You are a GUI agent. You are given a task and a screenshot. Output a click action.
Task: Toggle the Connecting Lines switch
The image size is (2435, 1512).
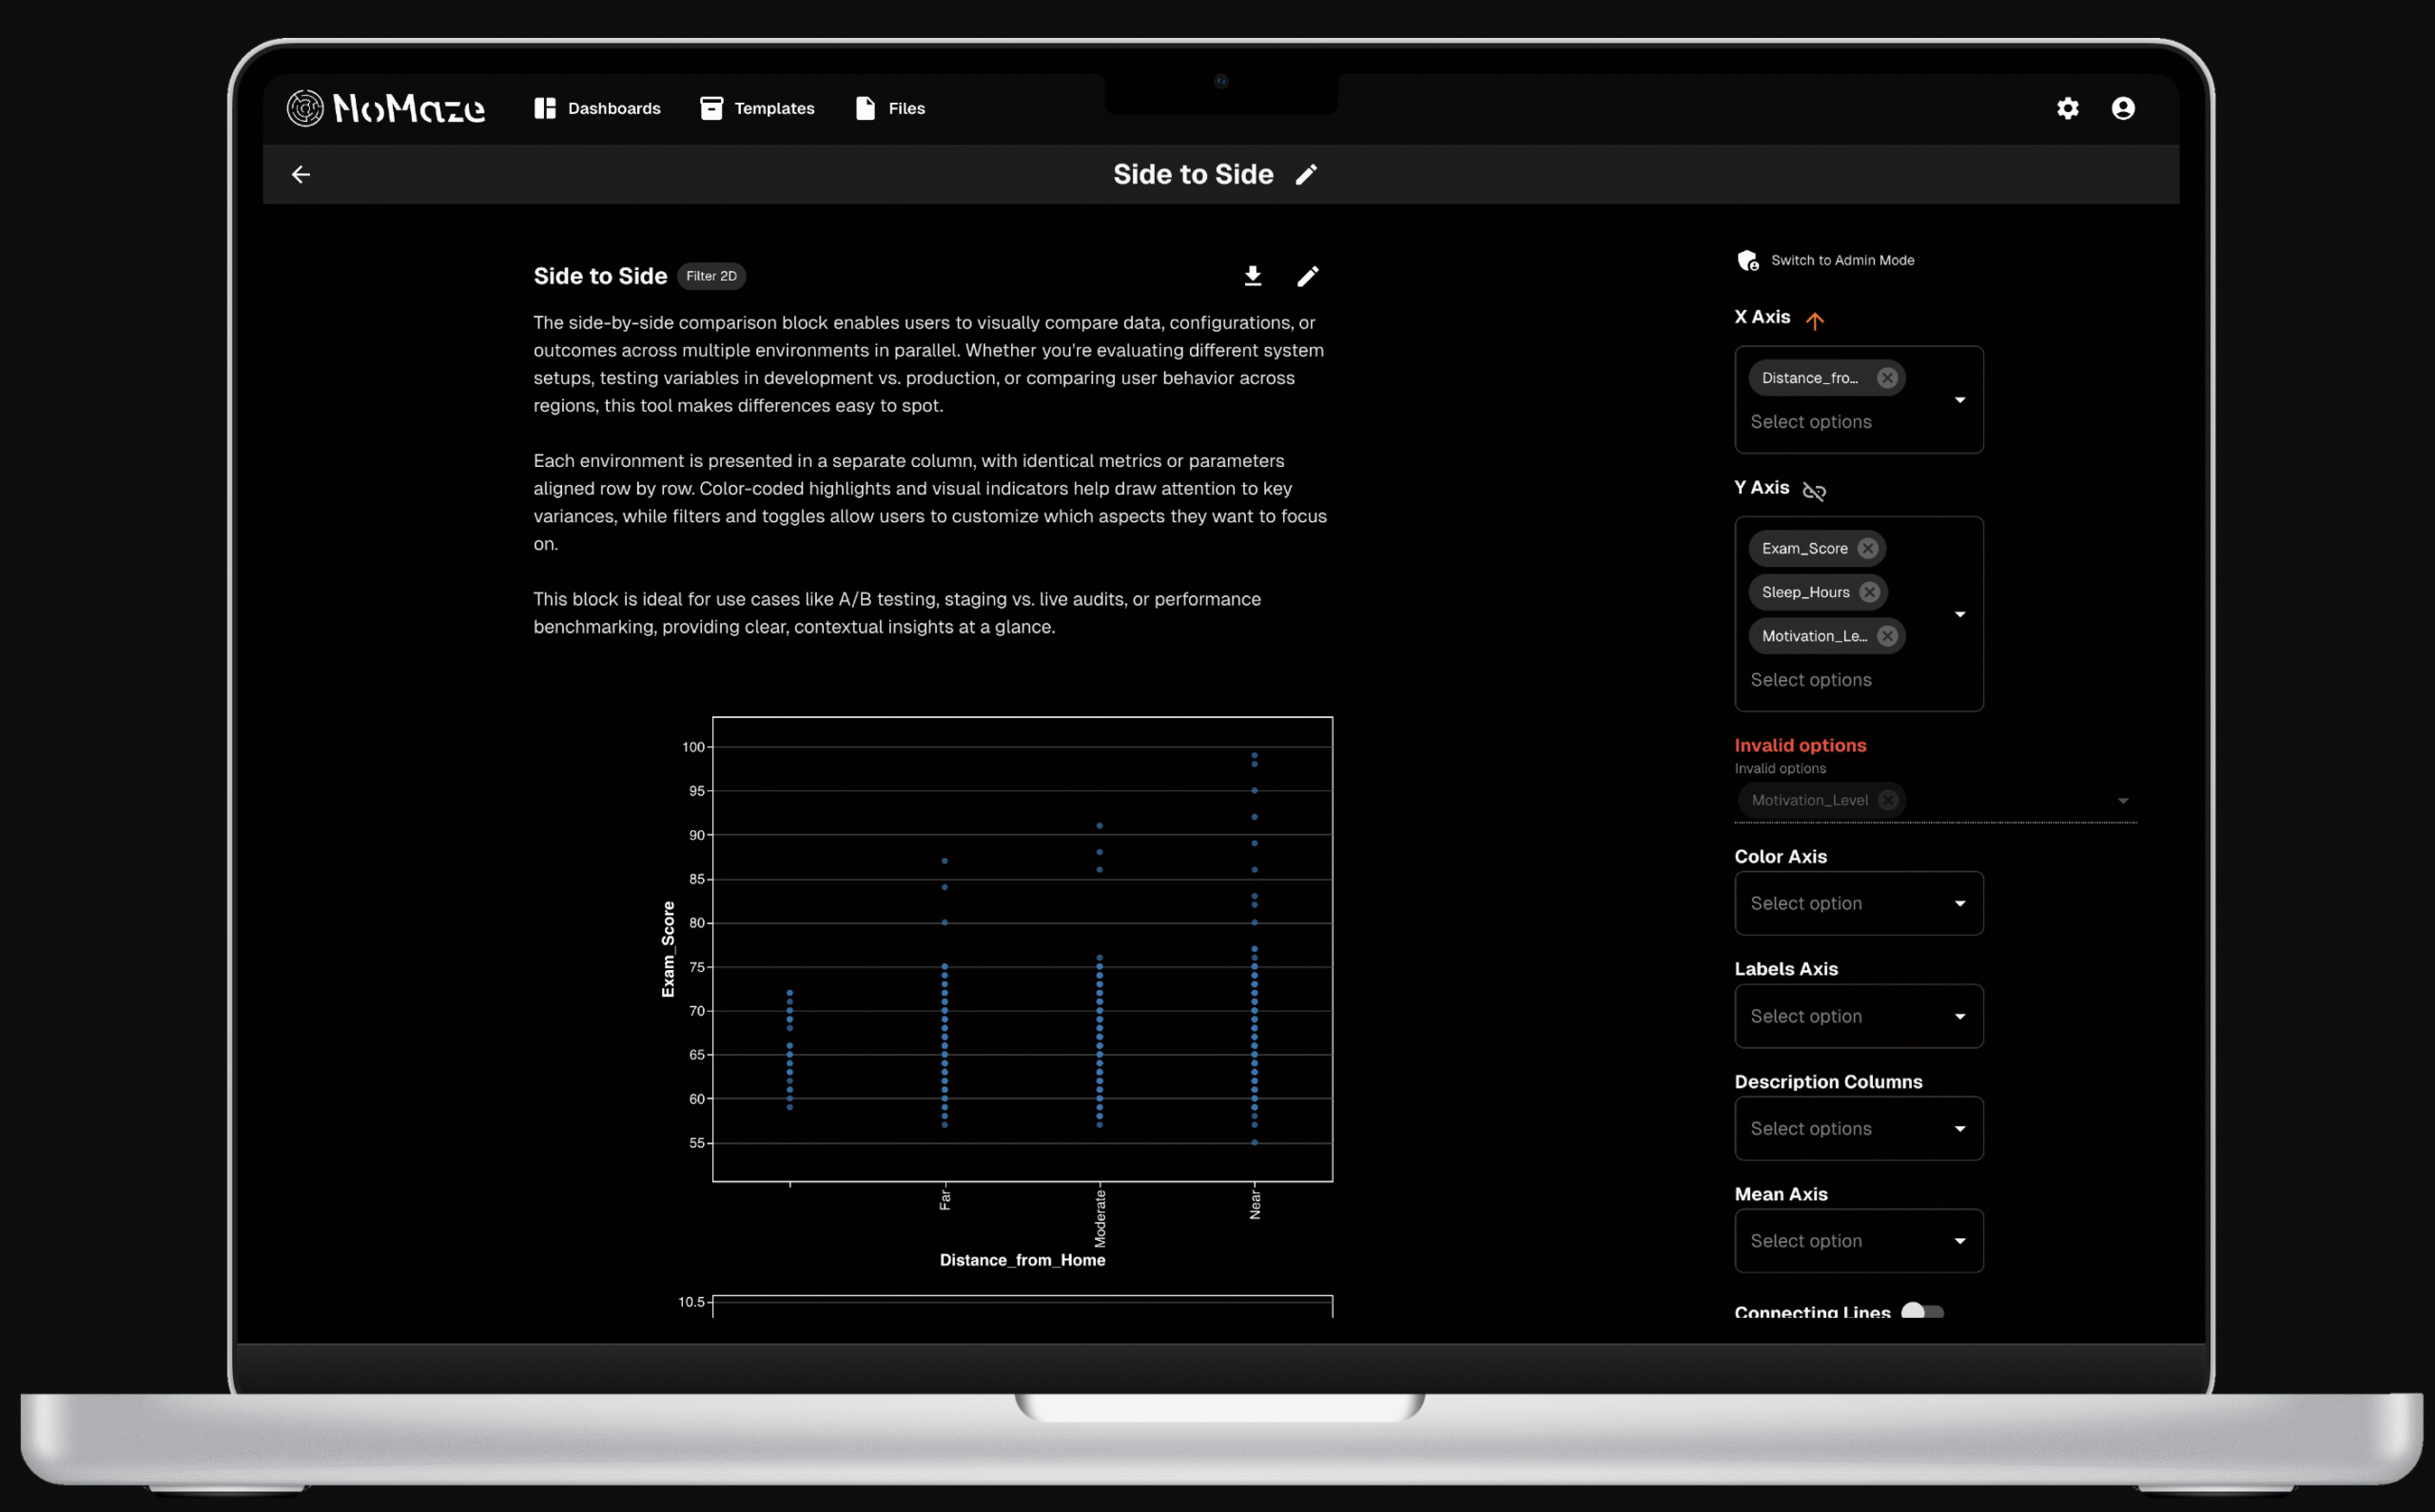tap(1921, 1311)
